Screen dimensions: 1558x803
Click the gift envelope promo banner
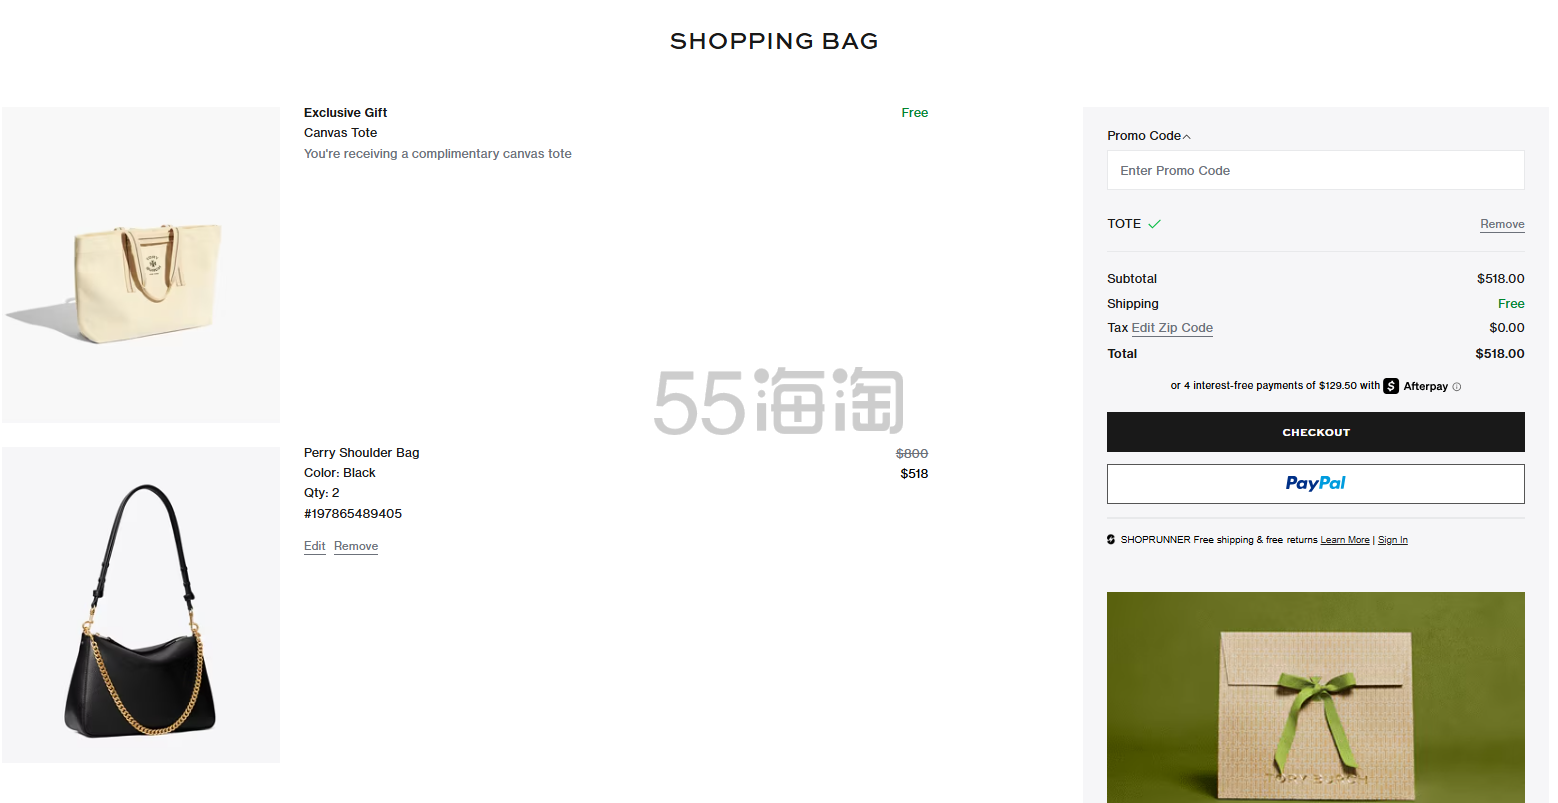(x=1315, y=697)
